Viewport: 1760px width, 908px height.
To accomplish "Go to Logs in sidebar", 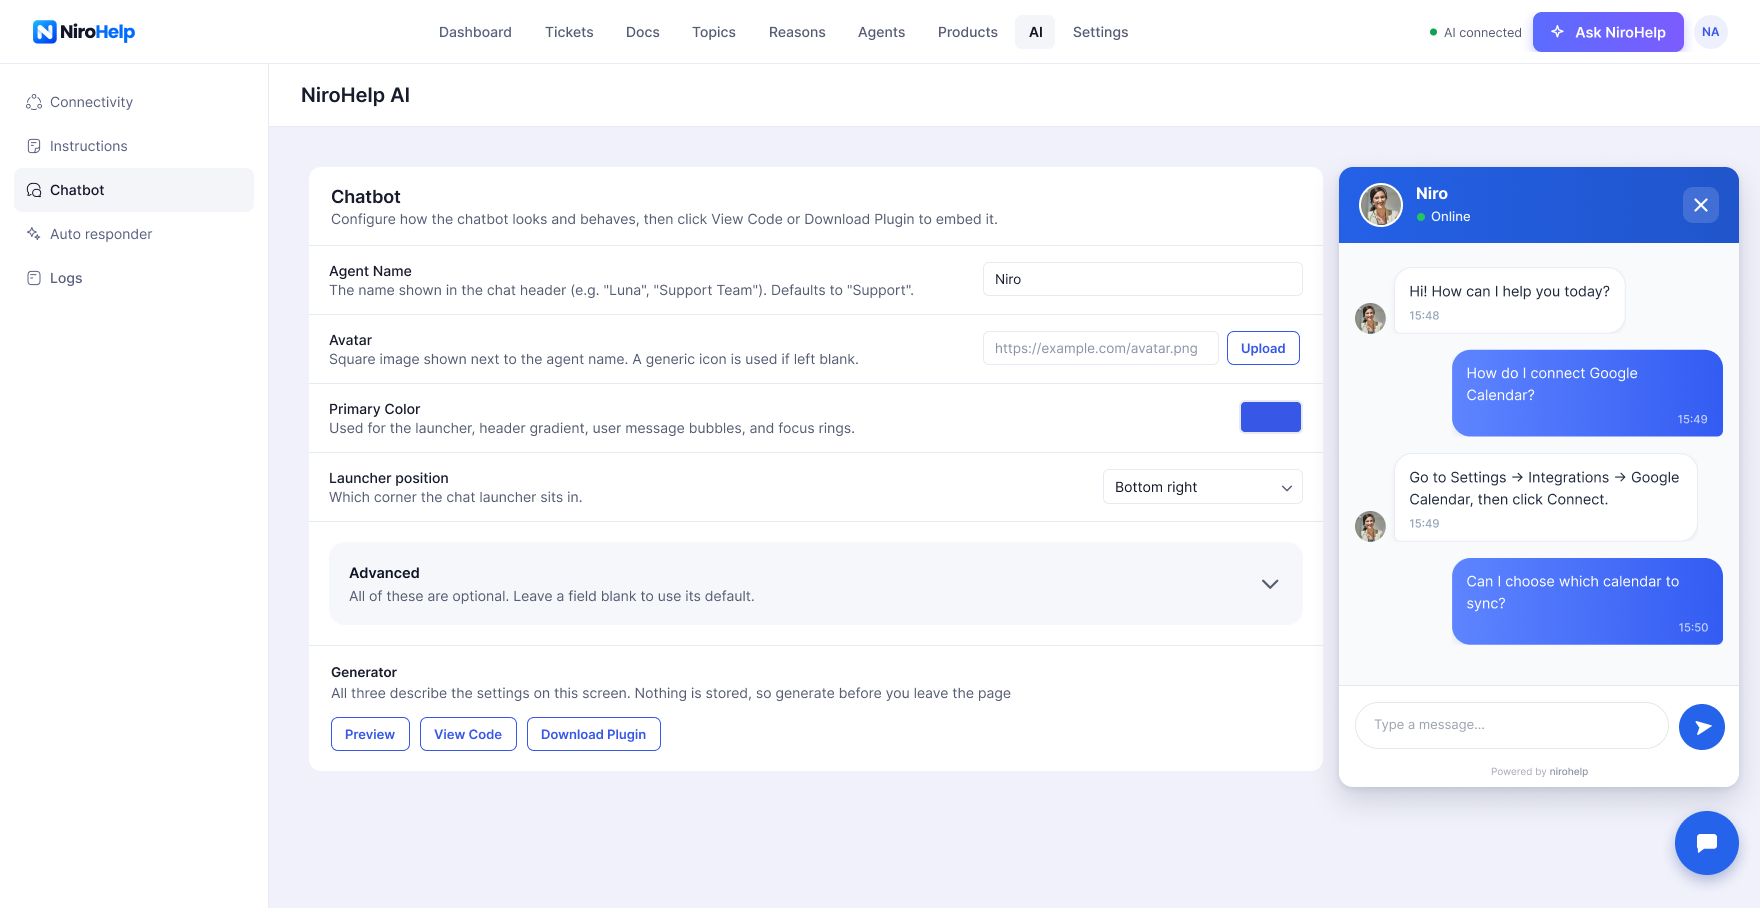I will [x=134, y=278].
